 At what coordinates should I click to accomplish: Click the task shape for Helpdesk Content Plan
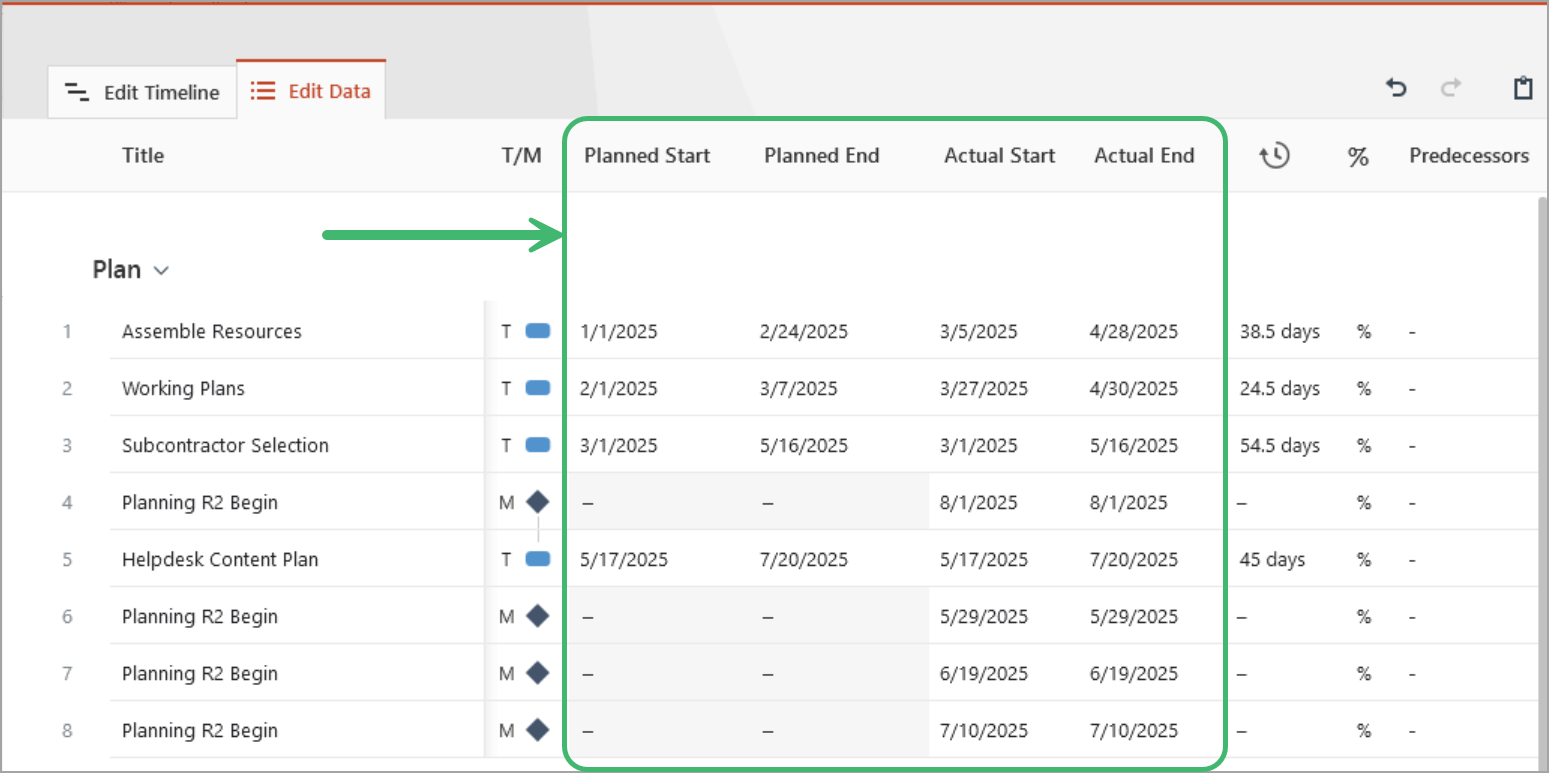click(537, 559)
